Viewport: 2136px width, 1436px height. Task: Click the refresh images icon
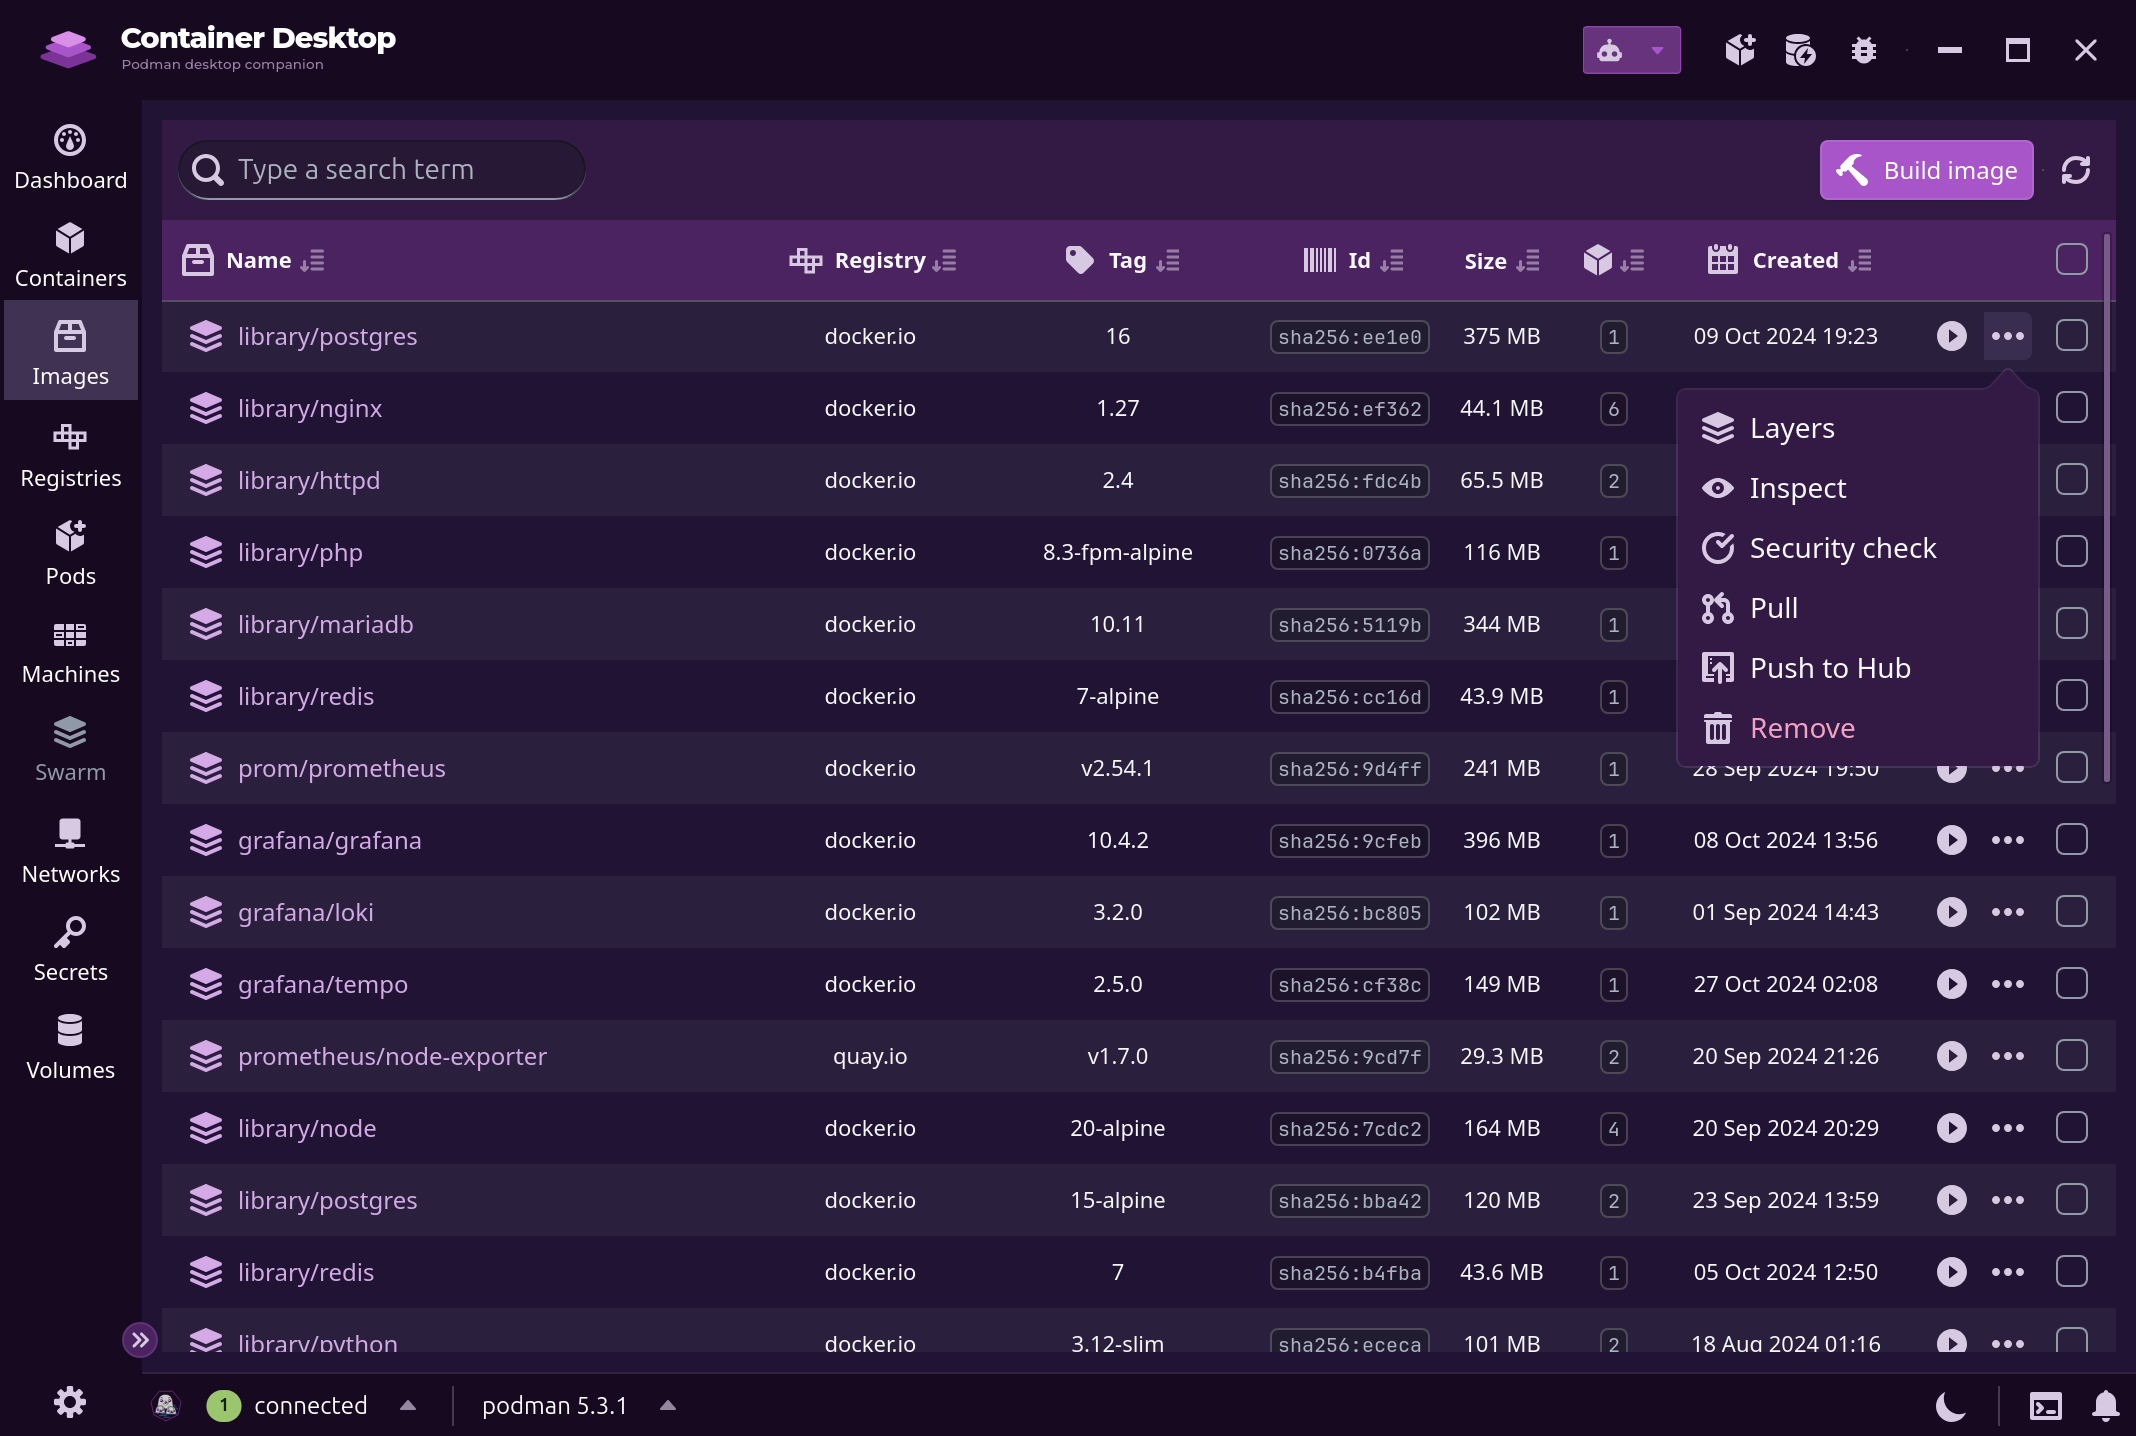point(2076,170)
